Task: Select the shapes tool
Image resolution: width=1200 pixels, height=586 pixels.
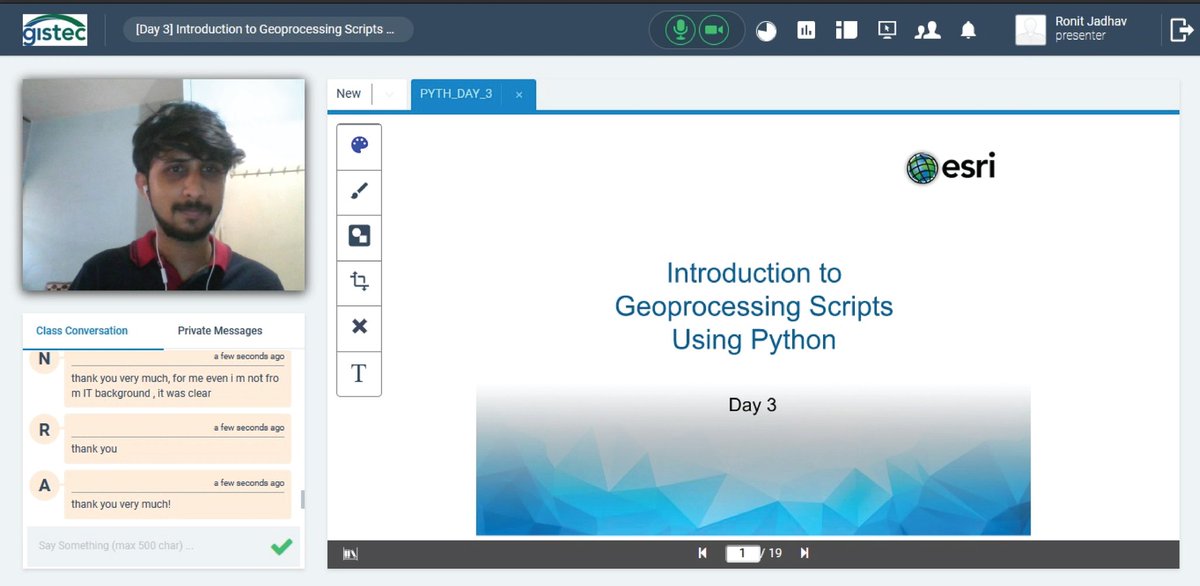Action: pos(359,237)
